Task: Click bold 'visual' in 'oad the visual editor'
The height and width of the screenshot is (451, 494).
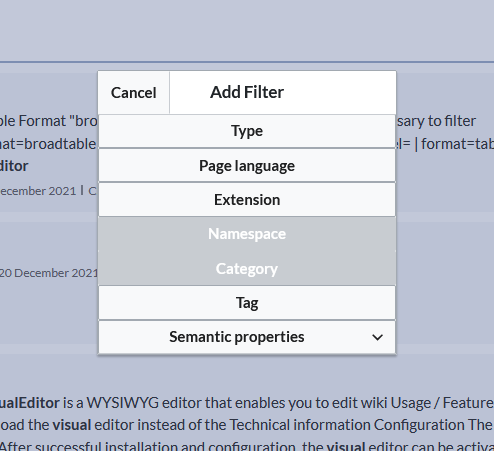Action: (x=72, y=425)
